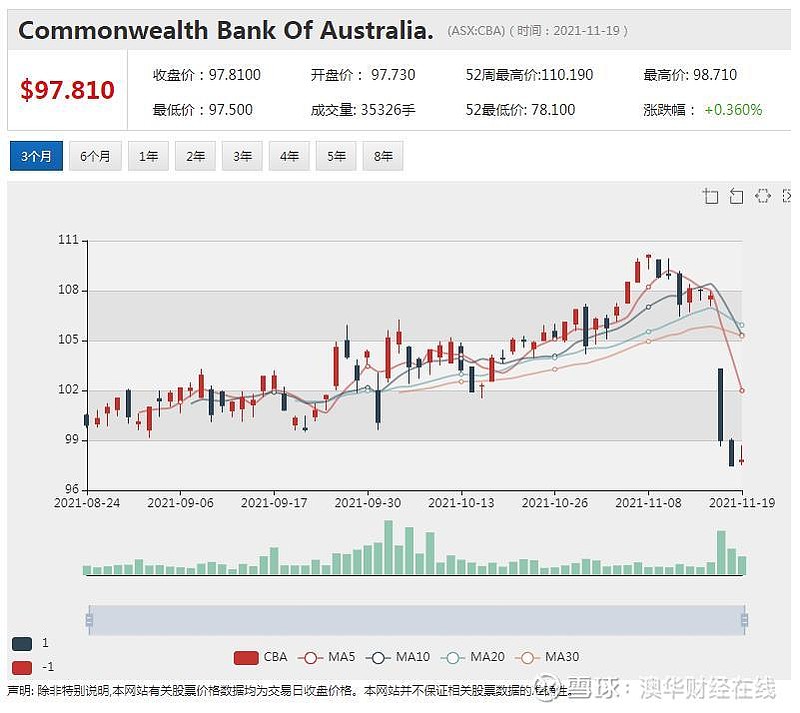Toggle the red swatch labeled -1
The image size is (800, 713).
(x=22, y=668)
